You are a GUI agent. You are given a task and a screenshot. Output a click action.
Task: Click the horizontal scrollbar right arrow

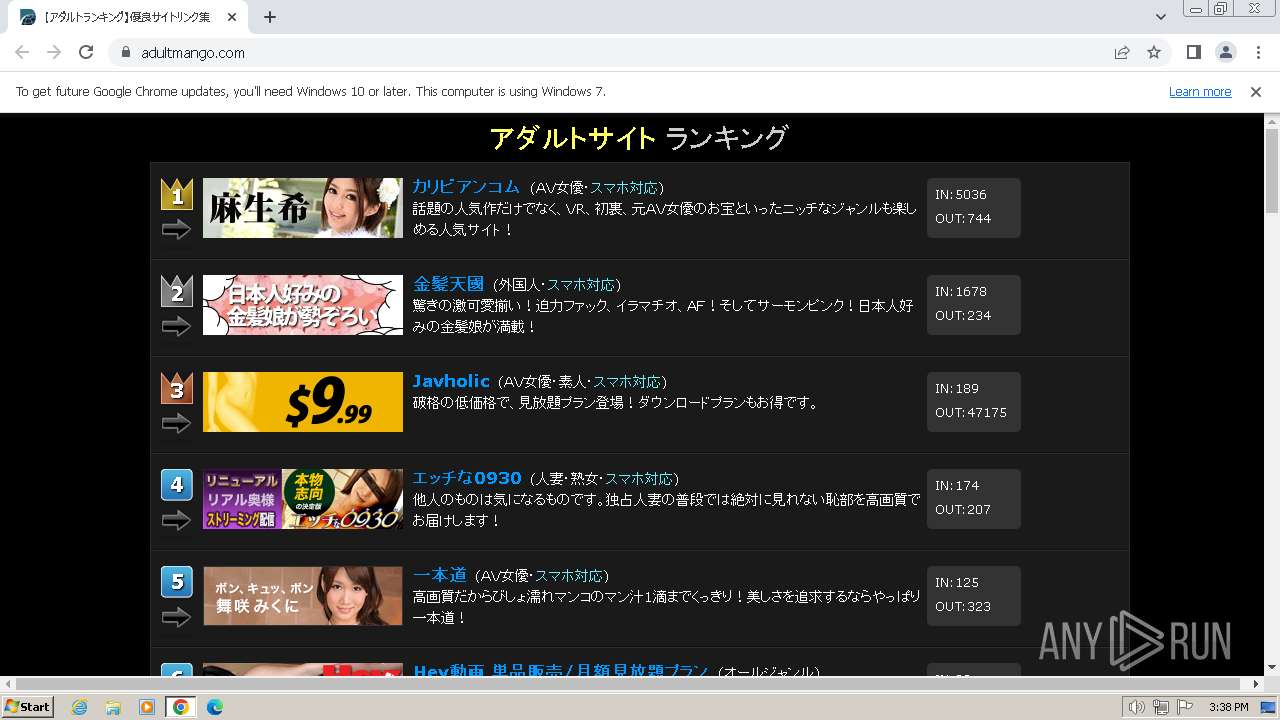click(1256, 684)
